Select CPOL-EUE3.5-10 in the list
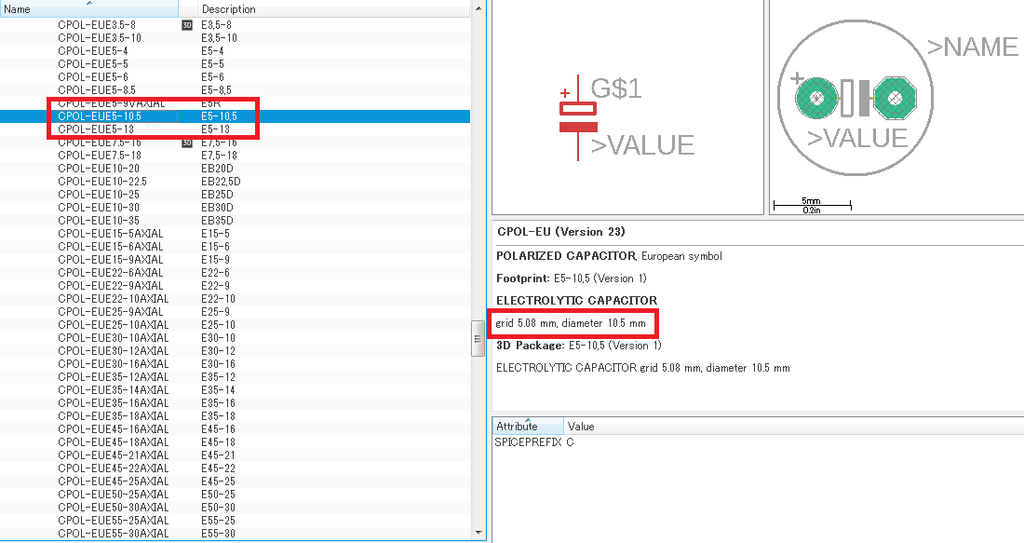This screenshot has height=543, width=1024. (x=99, y=38)
